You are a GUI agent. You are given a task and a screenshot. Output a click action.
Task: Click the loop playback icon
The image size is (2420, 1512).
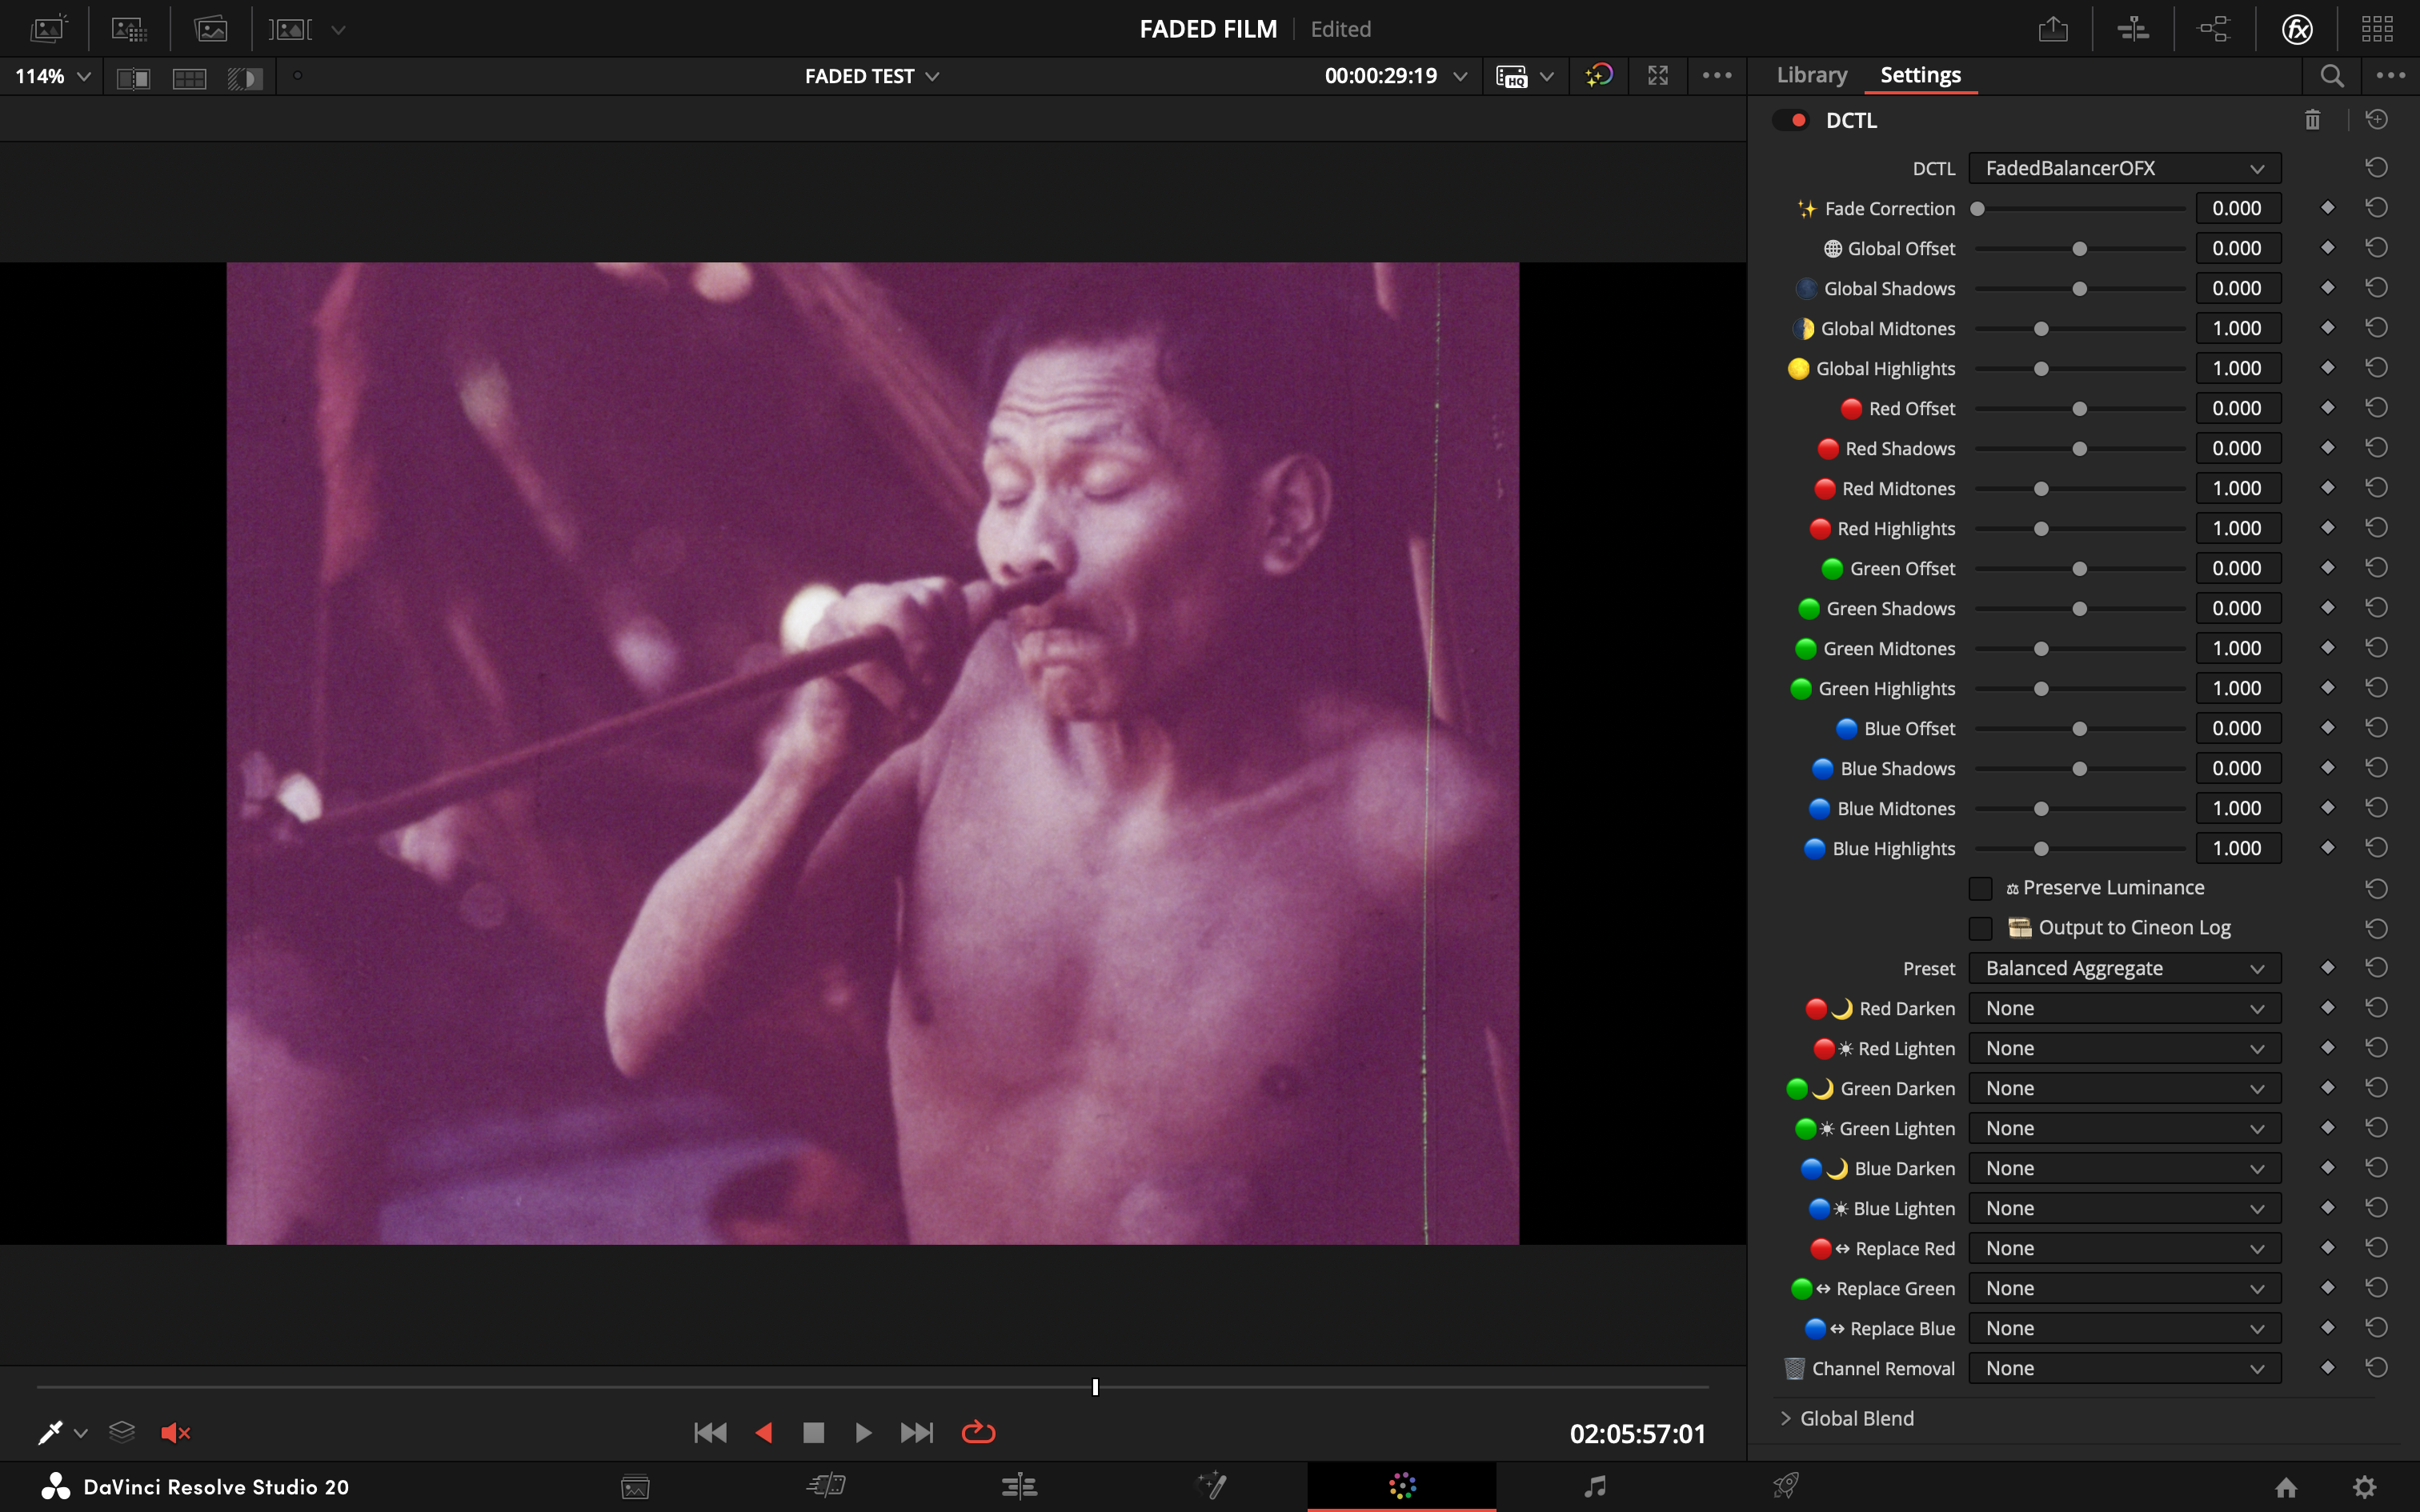click(x=978, y=1433)
